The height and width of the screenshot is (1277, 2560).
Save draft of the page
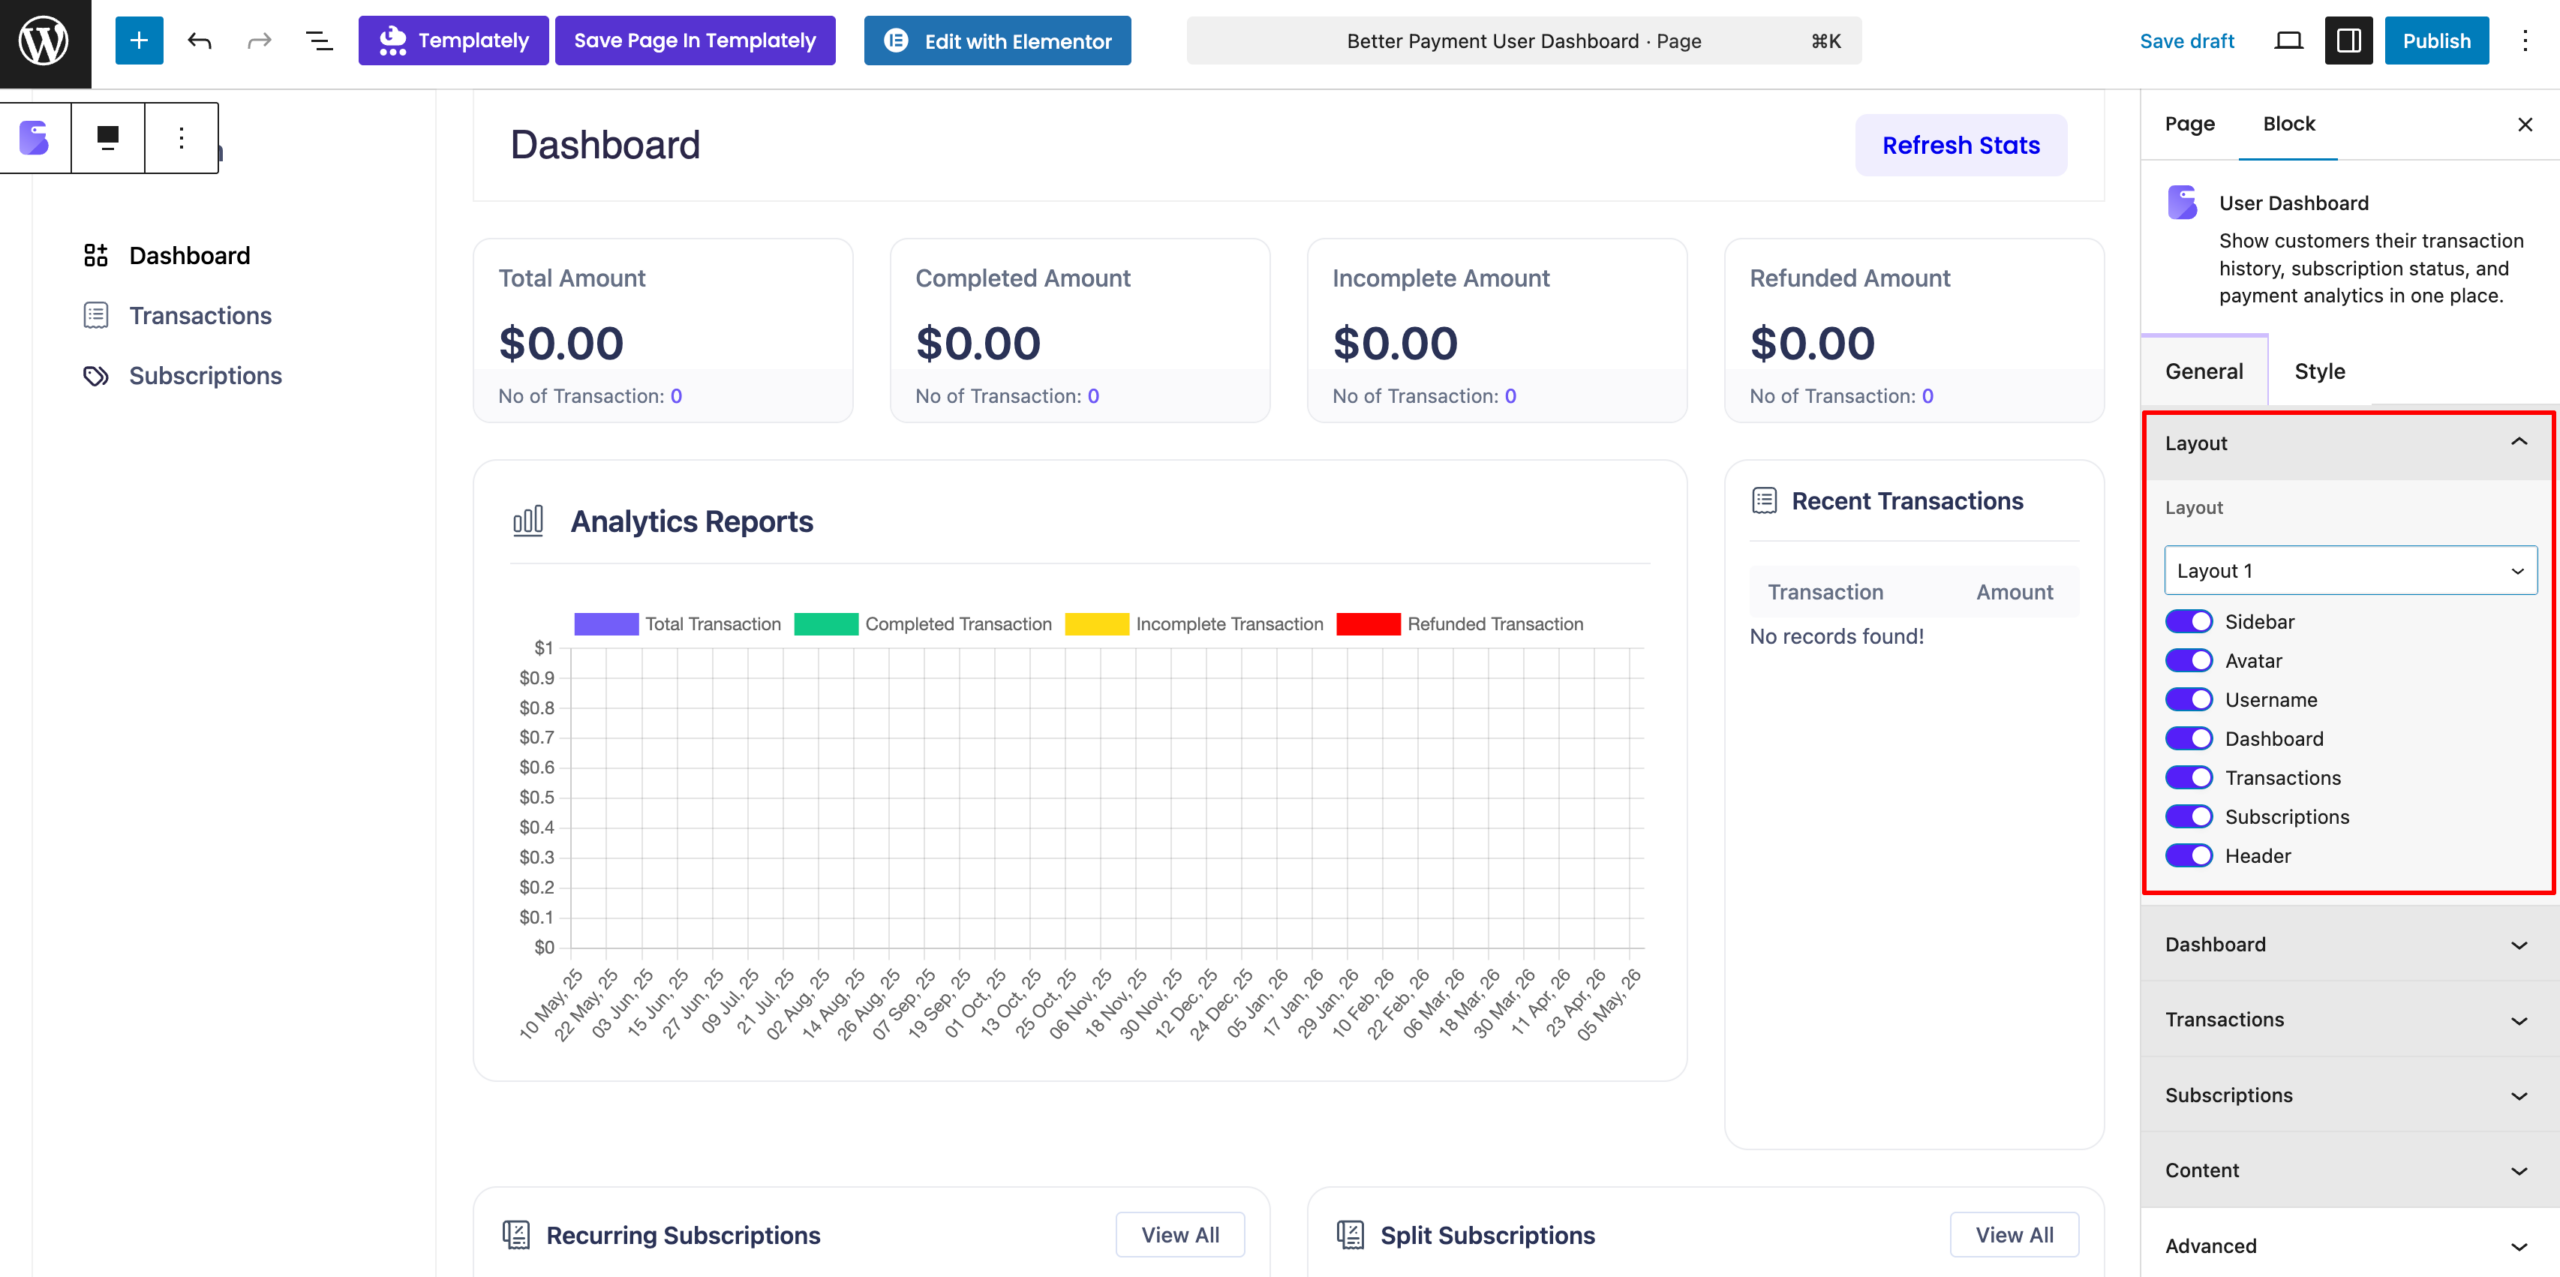[2187, 41]
